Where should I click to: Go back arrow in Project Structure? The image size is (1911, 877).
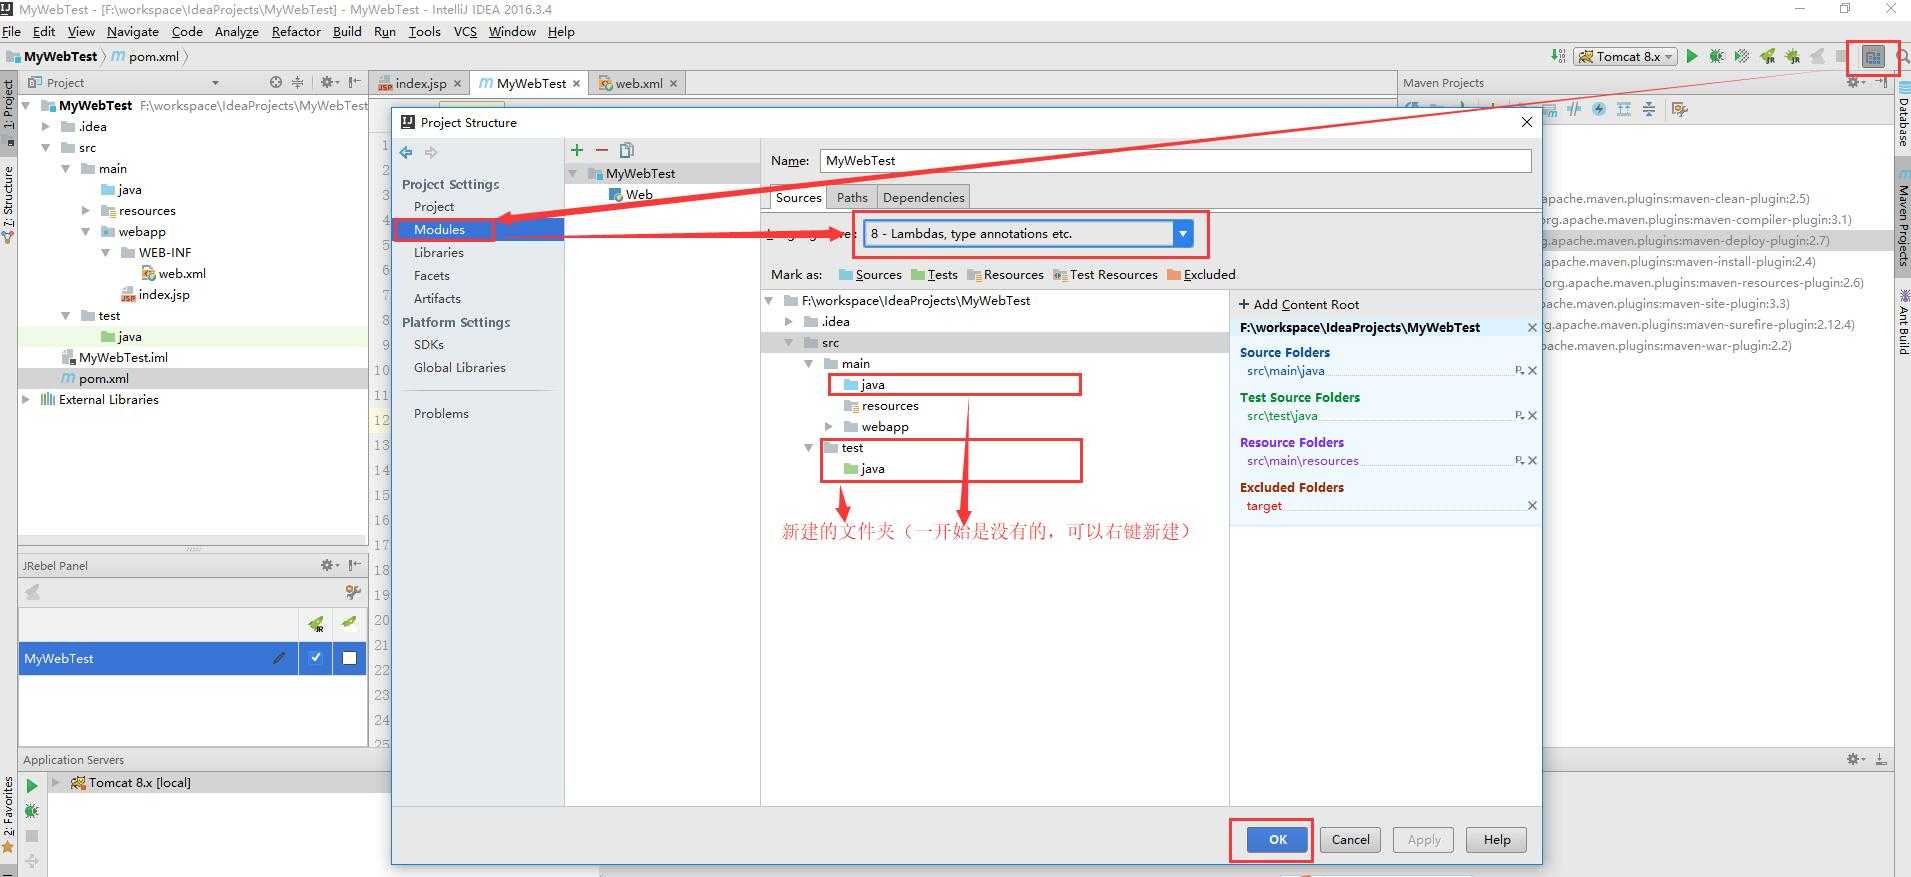406,152
